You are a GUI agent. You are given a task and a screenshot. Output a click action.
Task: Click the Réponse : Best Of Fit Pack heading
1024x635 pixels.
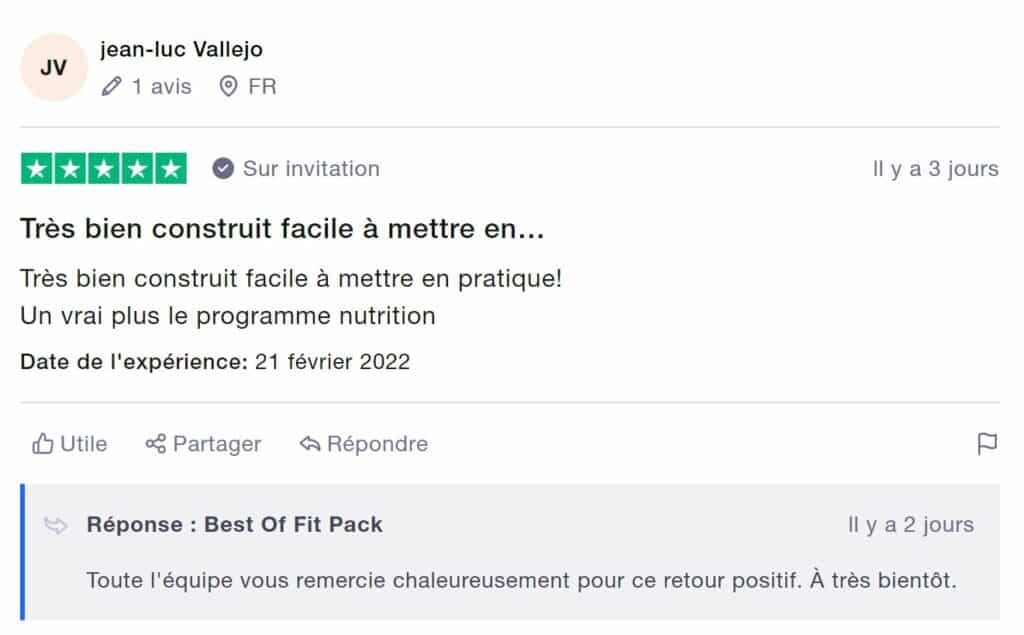pos(234,524)
